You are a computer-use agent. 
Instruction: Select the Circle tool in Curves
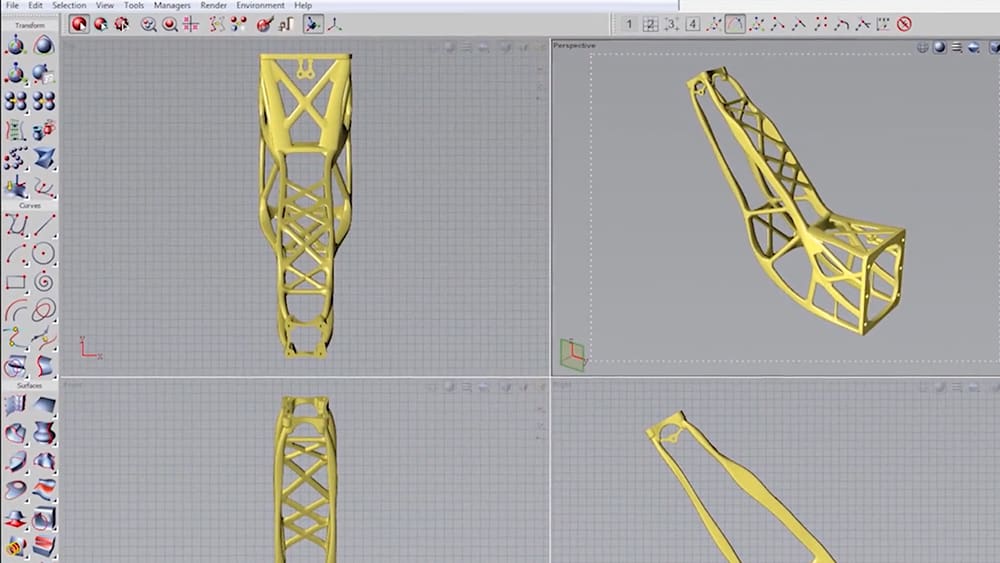pyautogui.click(x=43, y=254)
